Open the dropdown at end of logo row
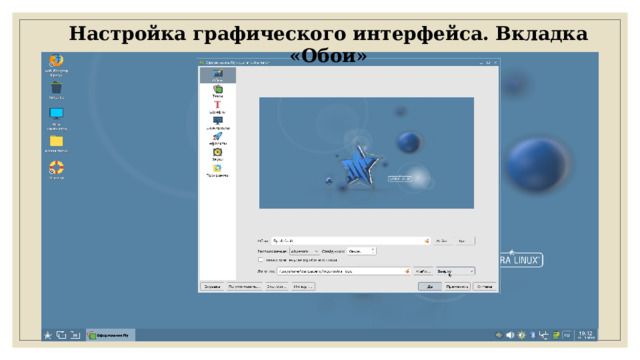 (455, 271)
